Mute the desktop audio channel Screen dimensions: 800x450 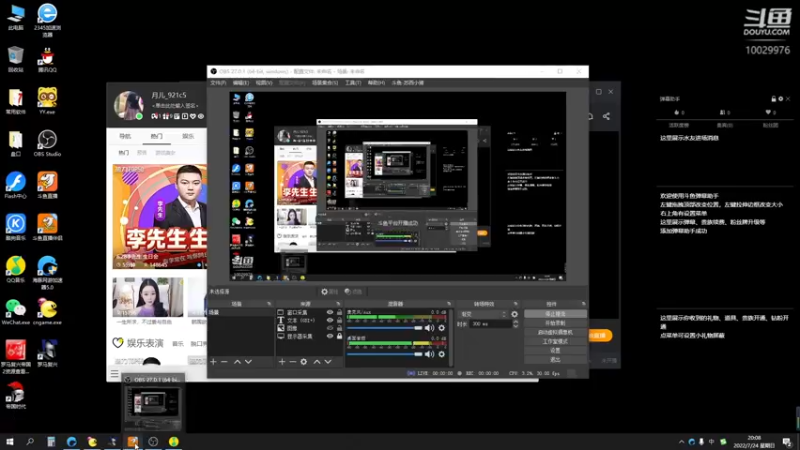[x=429, y=354]
